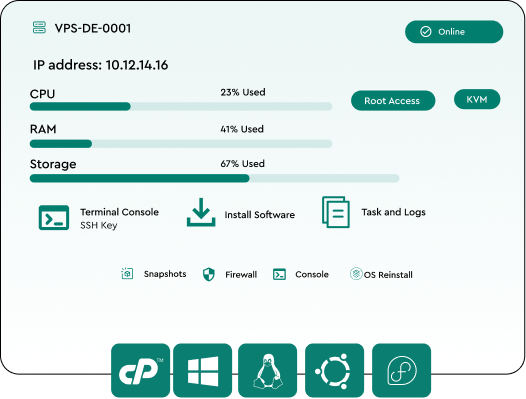526x399 pixels.
Task: Open Install Software link
Action: [x=260, y=215]
